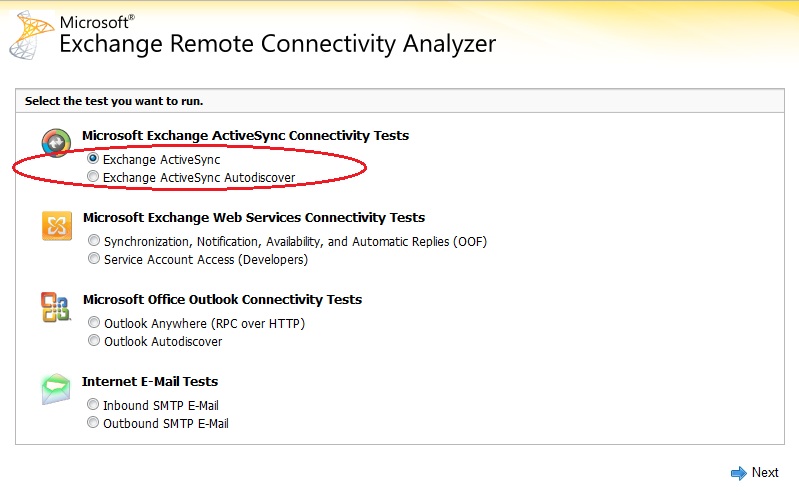Select the Outbound SMTP E-Mail test

point(93,422)
